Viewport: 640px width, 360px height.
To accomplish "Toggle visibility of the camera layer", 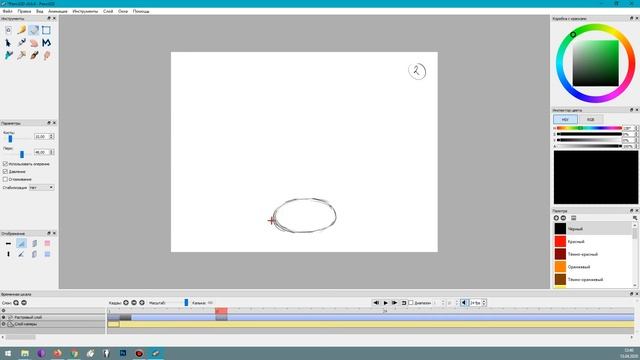I will point(4,324).
